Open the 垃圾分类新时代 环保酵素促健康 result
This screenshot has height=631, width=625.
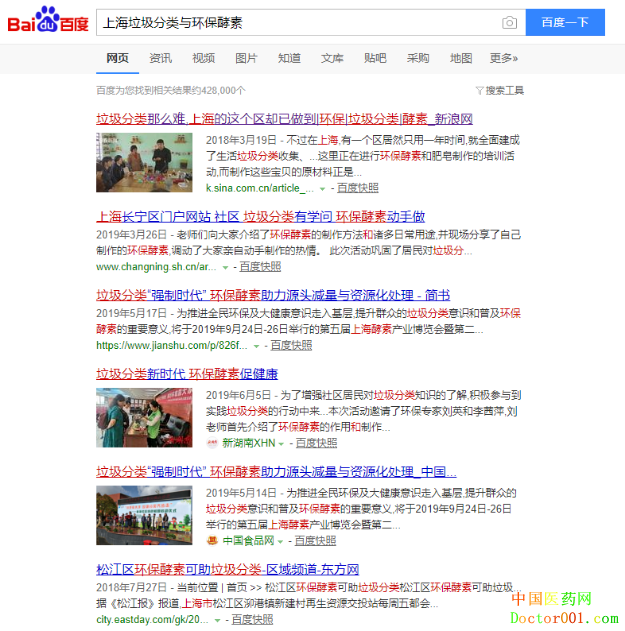pos(186,374)
